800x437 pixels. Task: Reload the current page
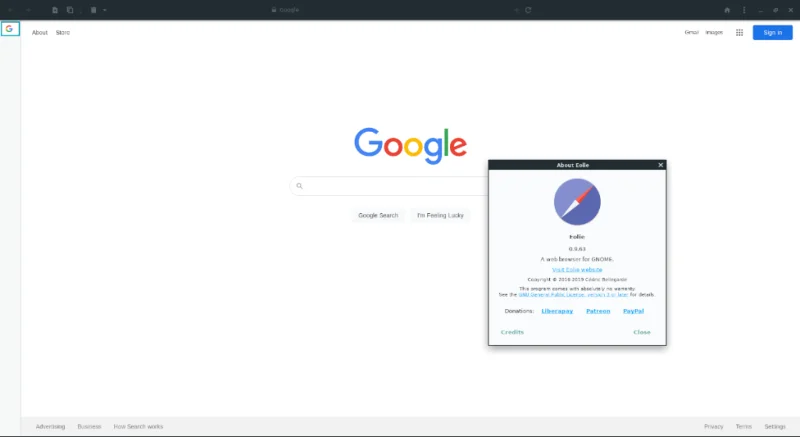click(x=528, y=10)
